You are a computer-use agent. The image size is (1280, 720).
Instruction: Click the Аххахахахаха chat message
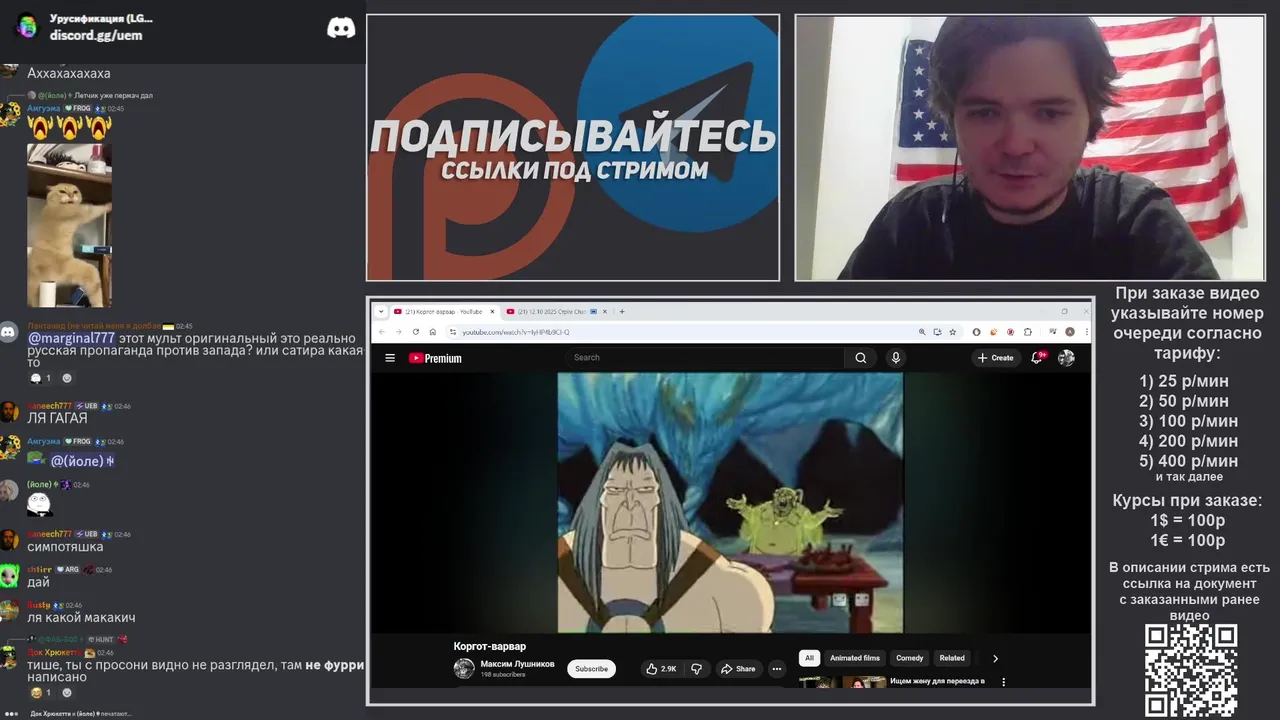[x=69, y=74]
